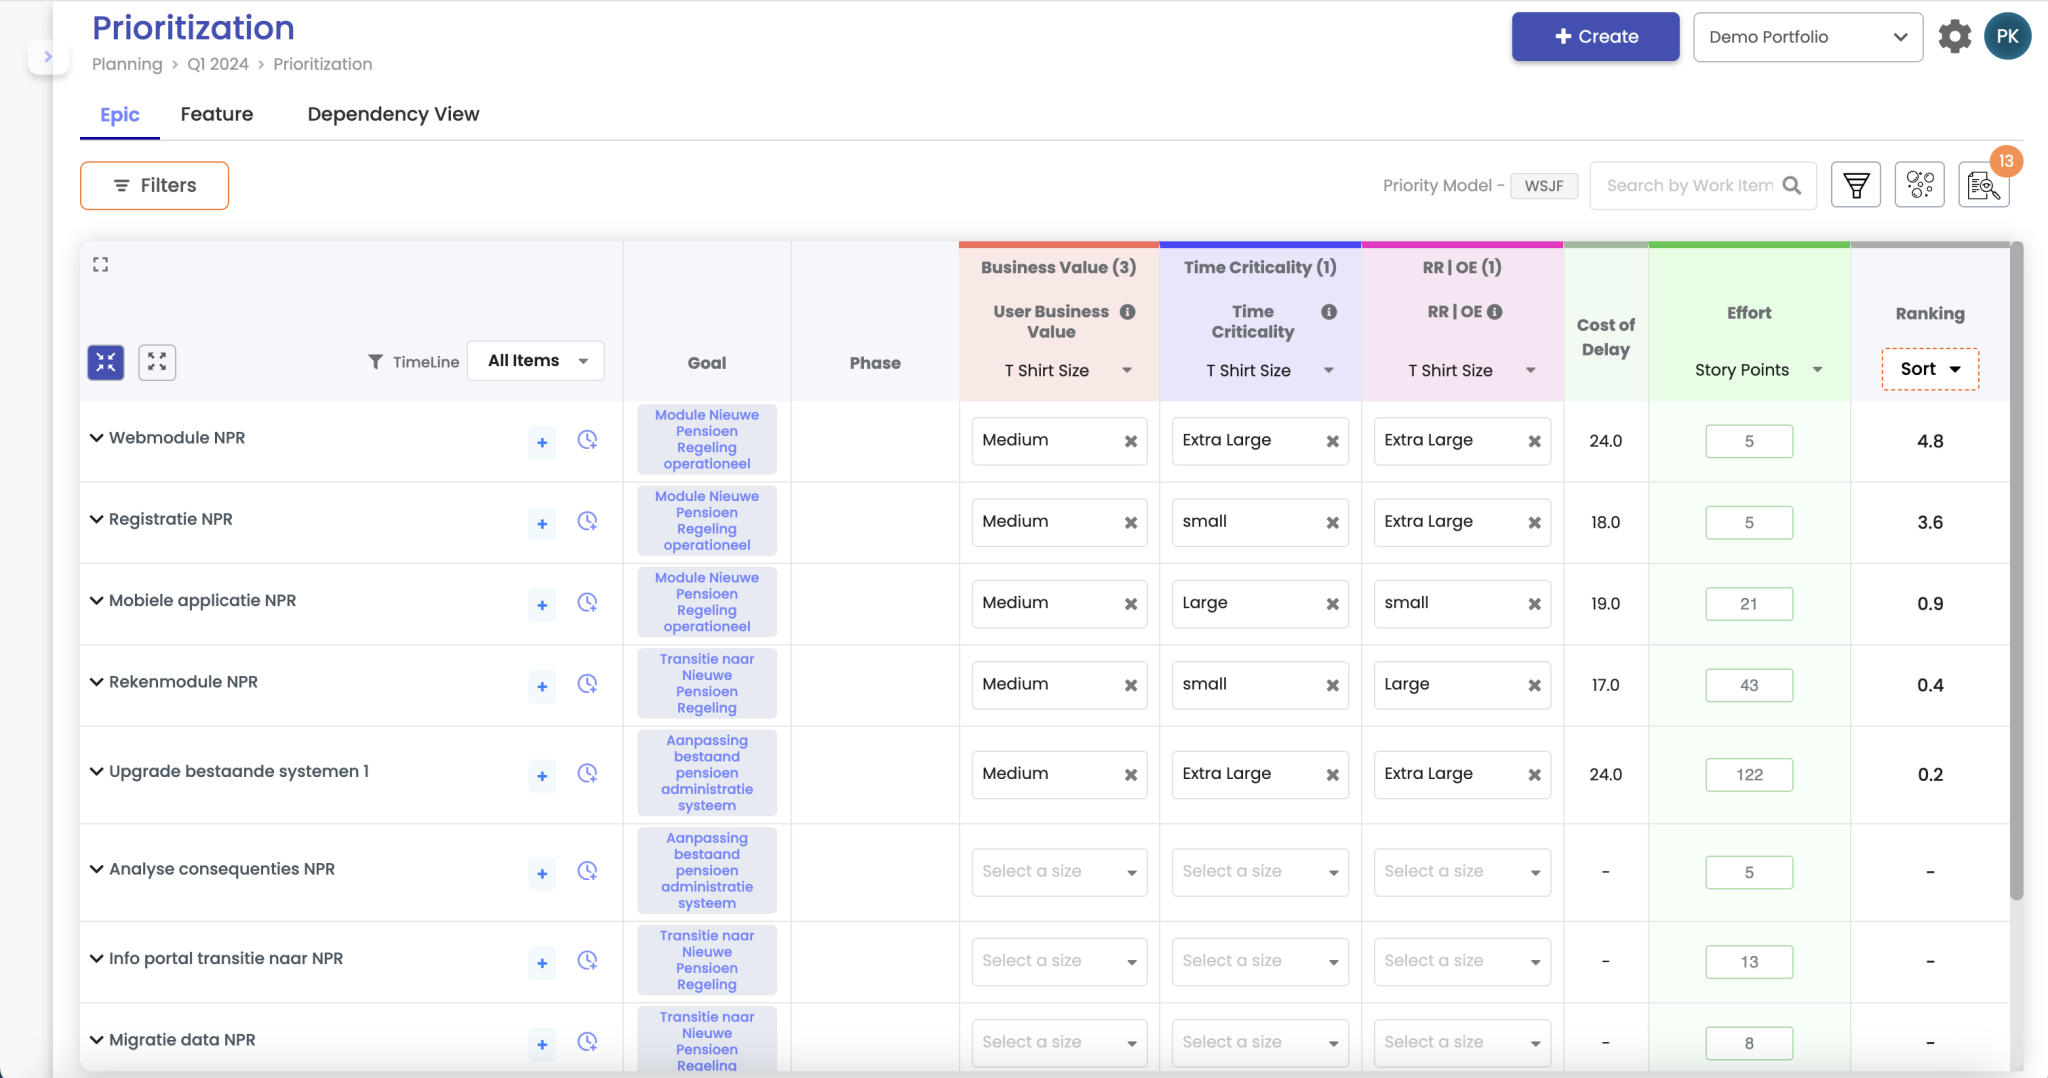Click the info icon beside User Business Value
Image resolution: width=2048 pixels, height=1078 pixels.
tap(1127, 312)
